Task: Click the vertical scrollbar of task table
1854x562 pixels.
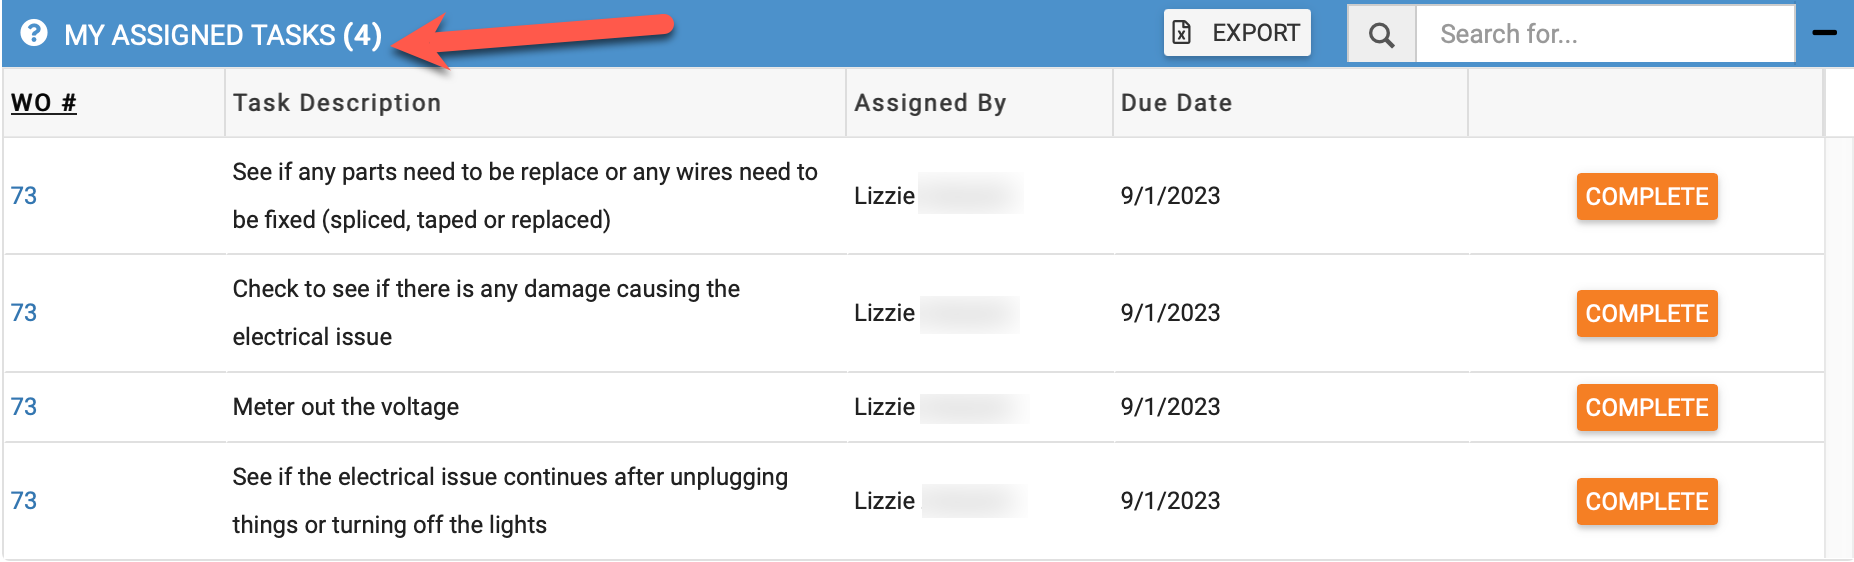Action: [1838, 348]
